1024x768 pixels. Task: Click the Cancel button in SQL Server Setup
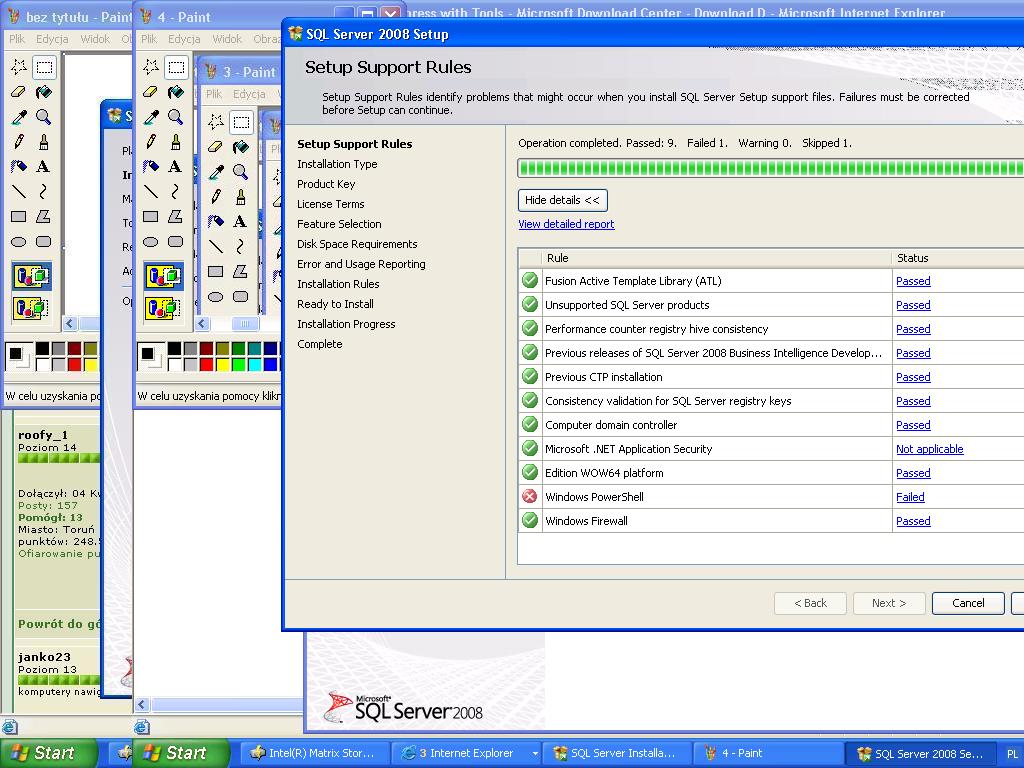coord(968,603)
